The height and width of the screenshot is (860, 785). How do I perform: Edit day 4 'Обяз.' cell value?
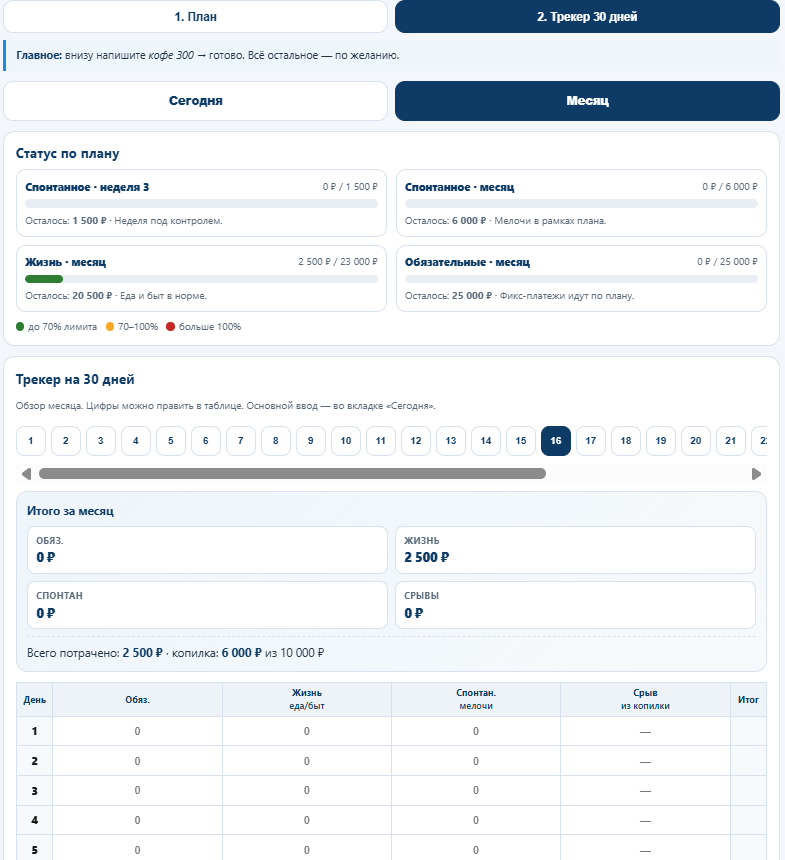[137, 820]
